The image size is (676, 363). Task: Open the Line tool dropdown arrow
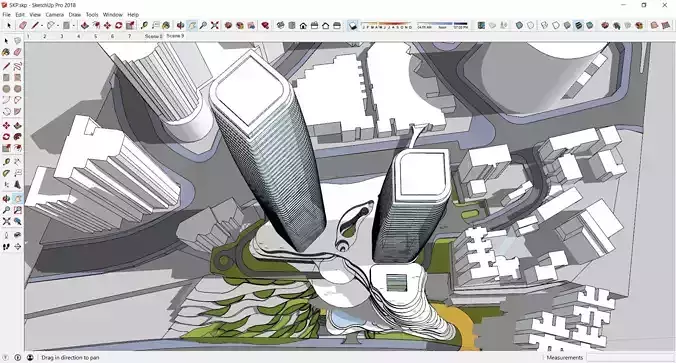[42, 25]
